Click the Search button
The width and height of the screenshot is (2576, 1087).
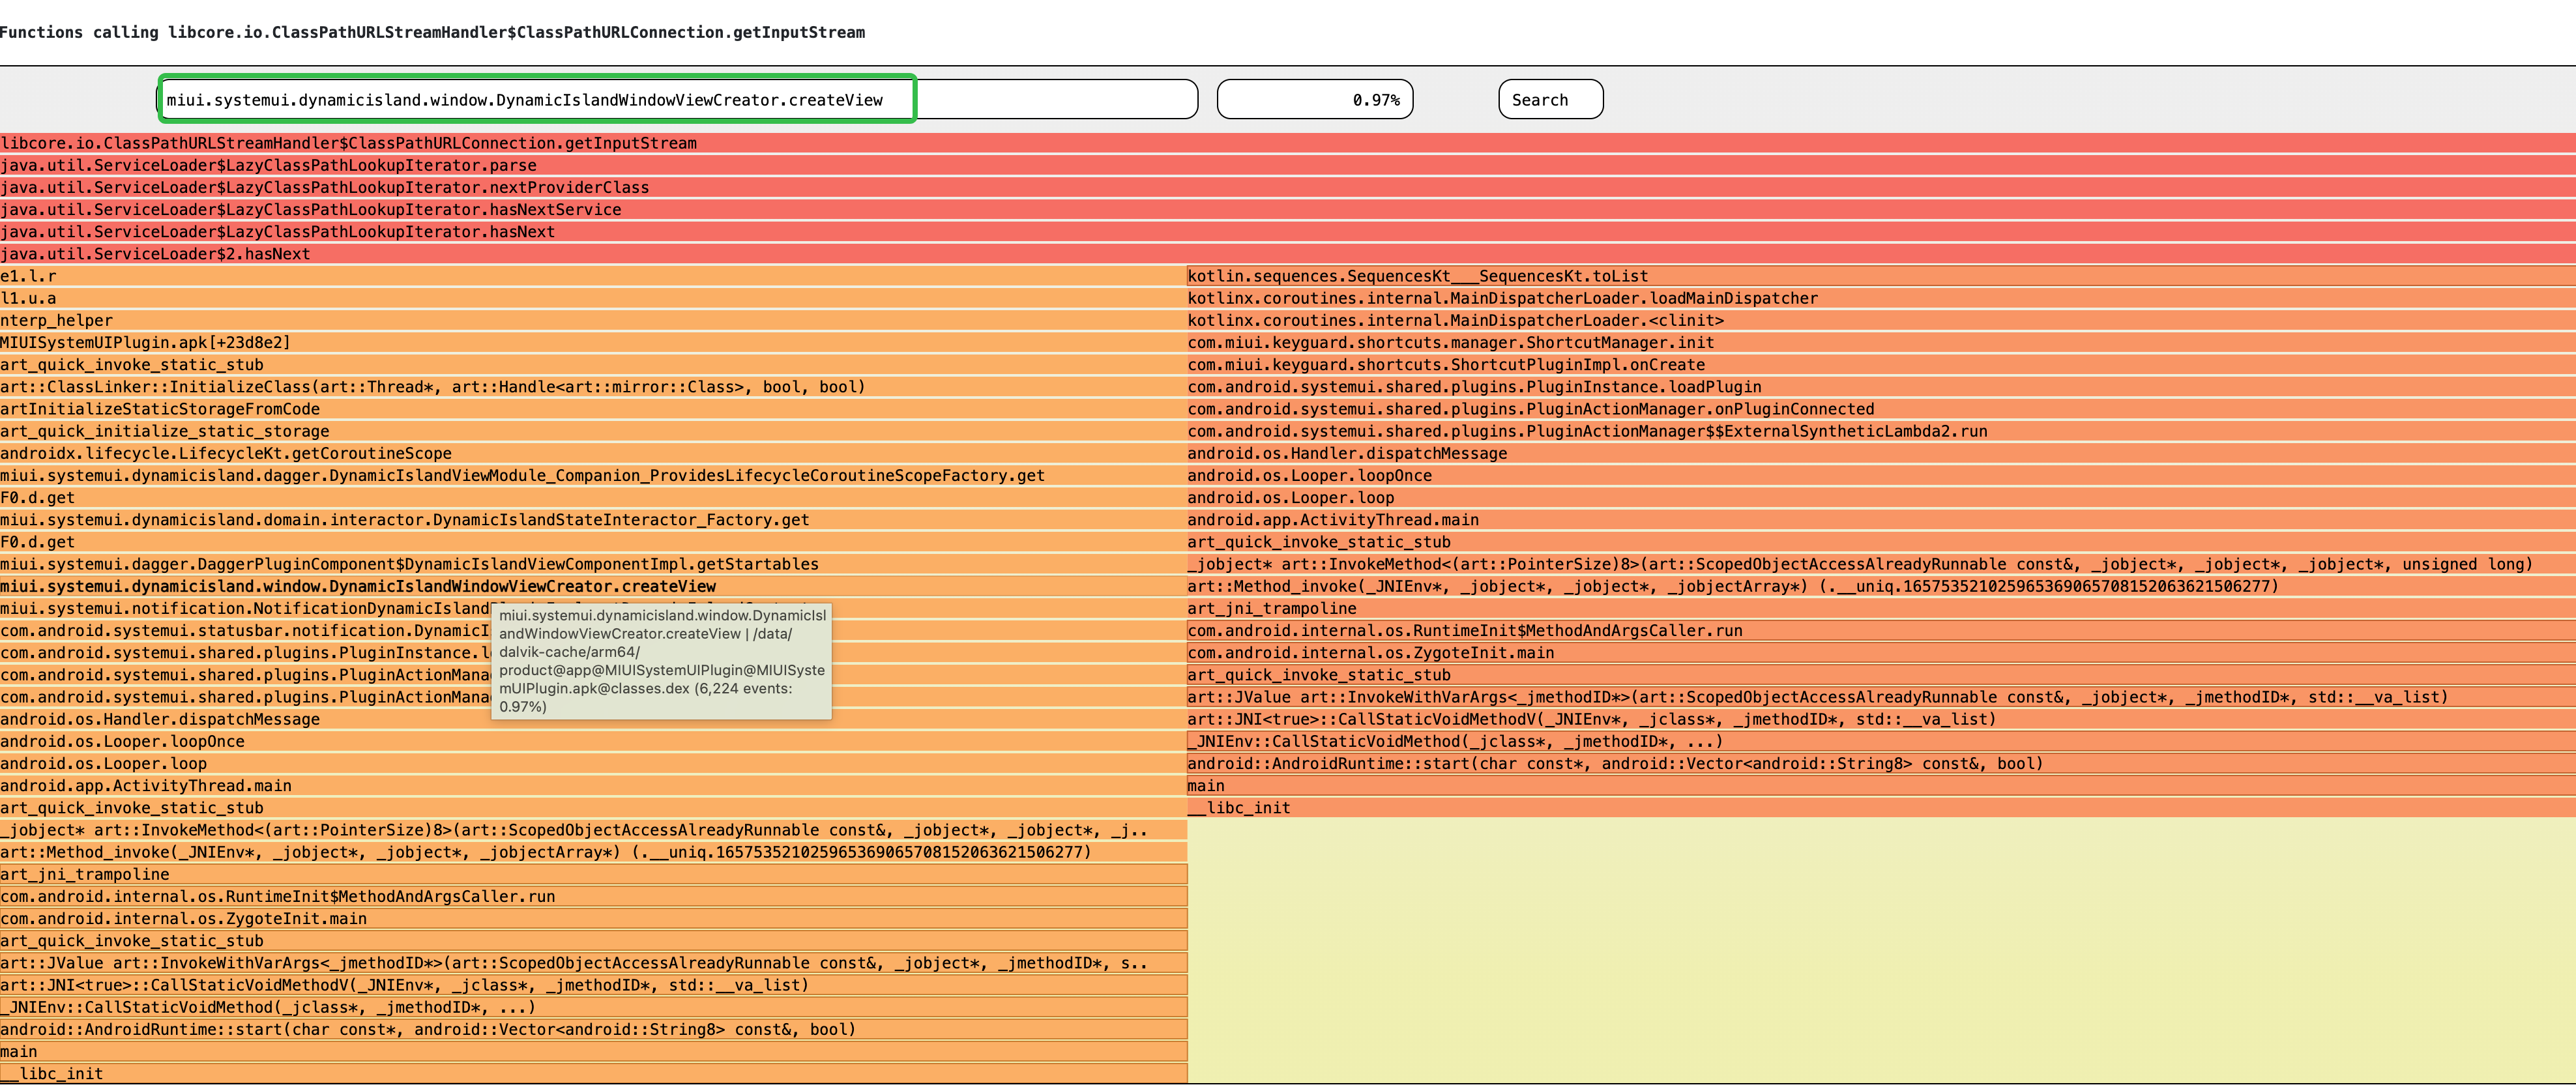click(x=1551, y=99)
